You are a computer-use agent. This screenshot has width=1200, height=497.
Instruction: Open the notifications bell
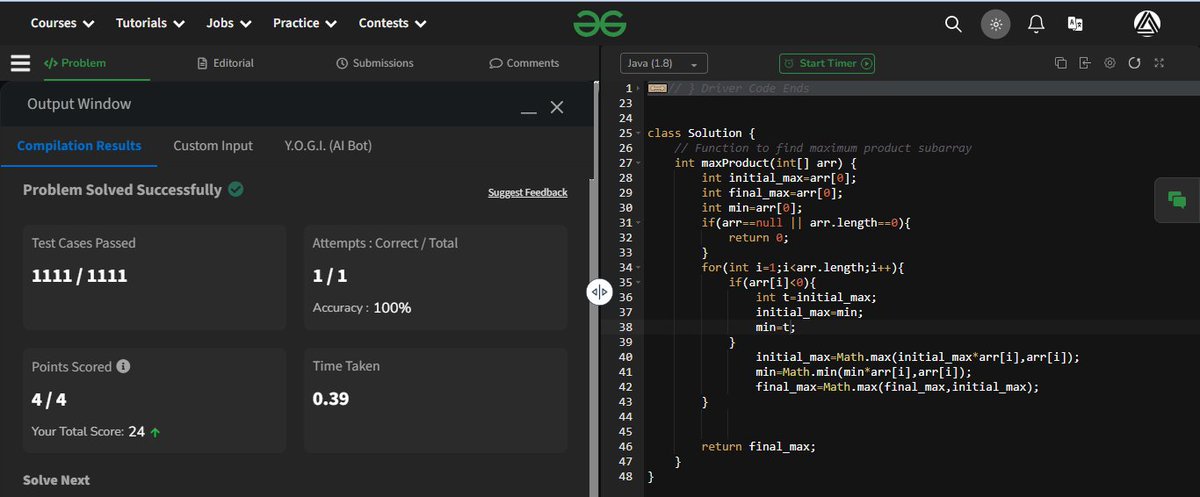coord(1036,24)
